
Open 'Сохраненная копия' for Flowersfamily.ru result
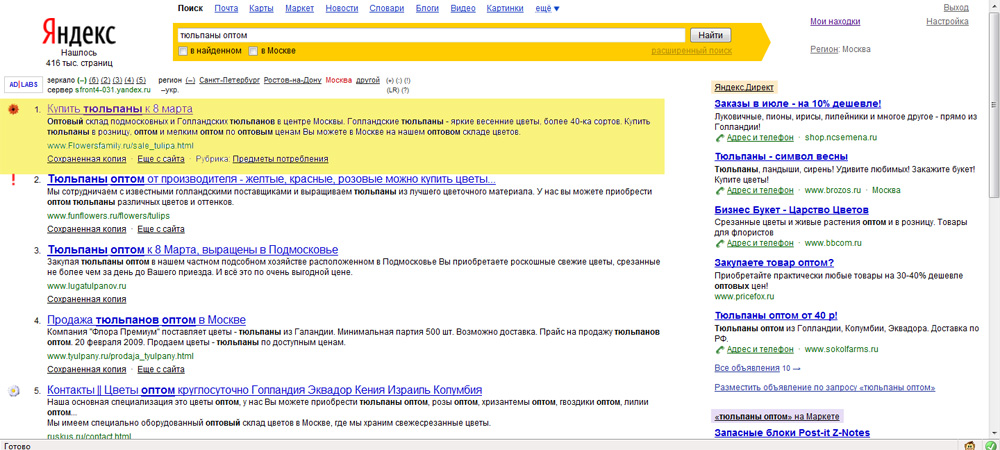(x=87, y=159)
